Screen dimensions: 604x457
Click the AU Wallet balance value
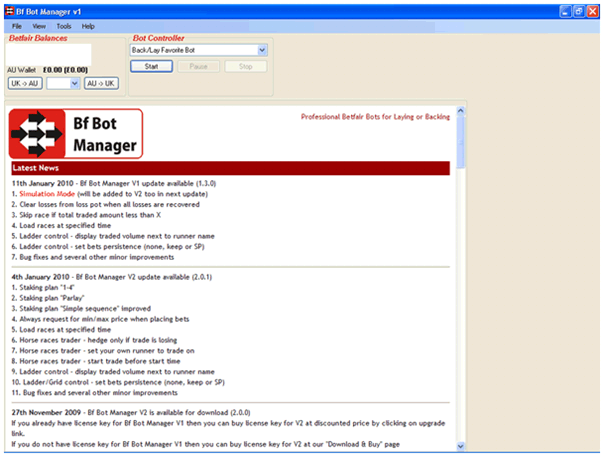65,70
